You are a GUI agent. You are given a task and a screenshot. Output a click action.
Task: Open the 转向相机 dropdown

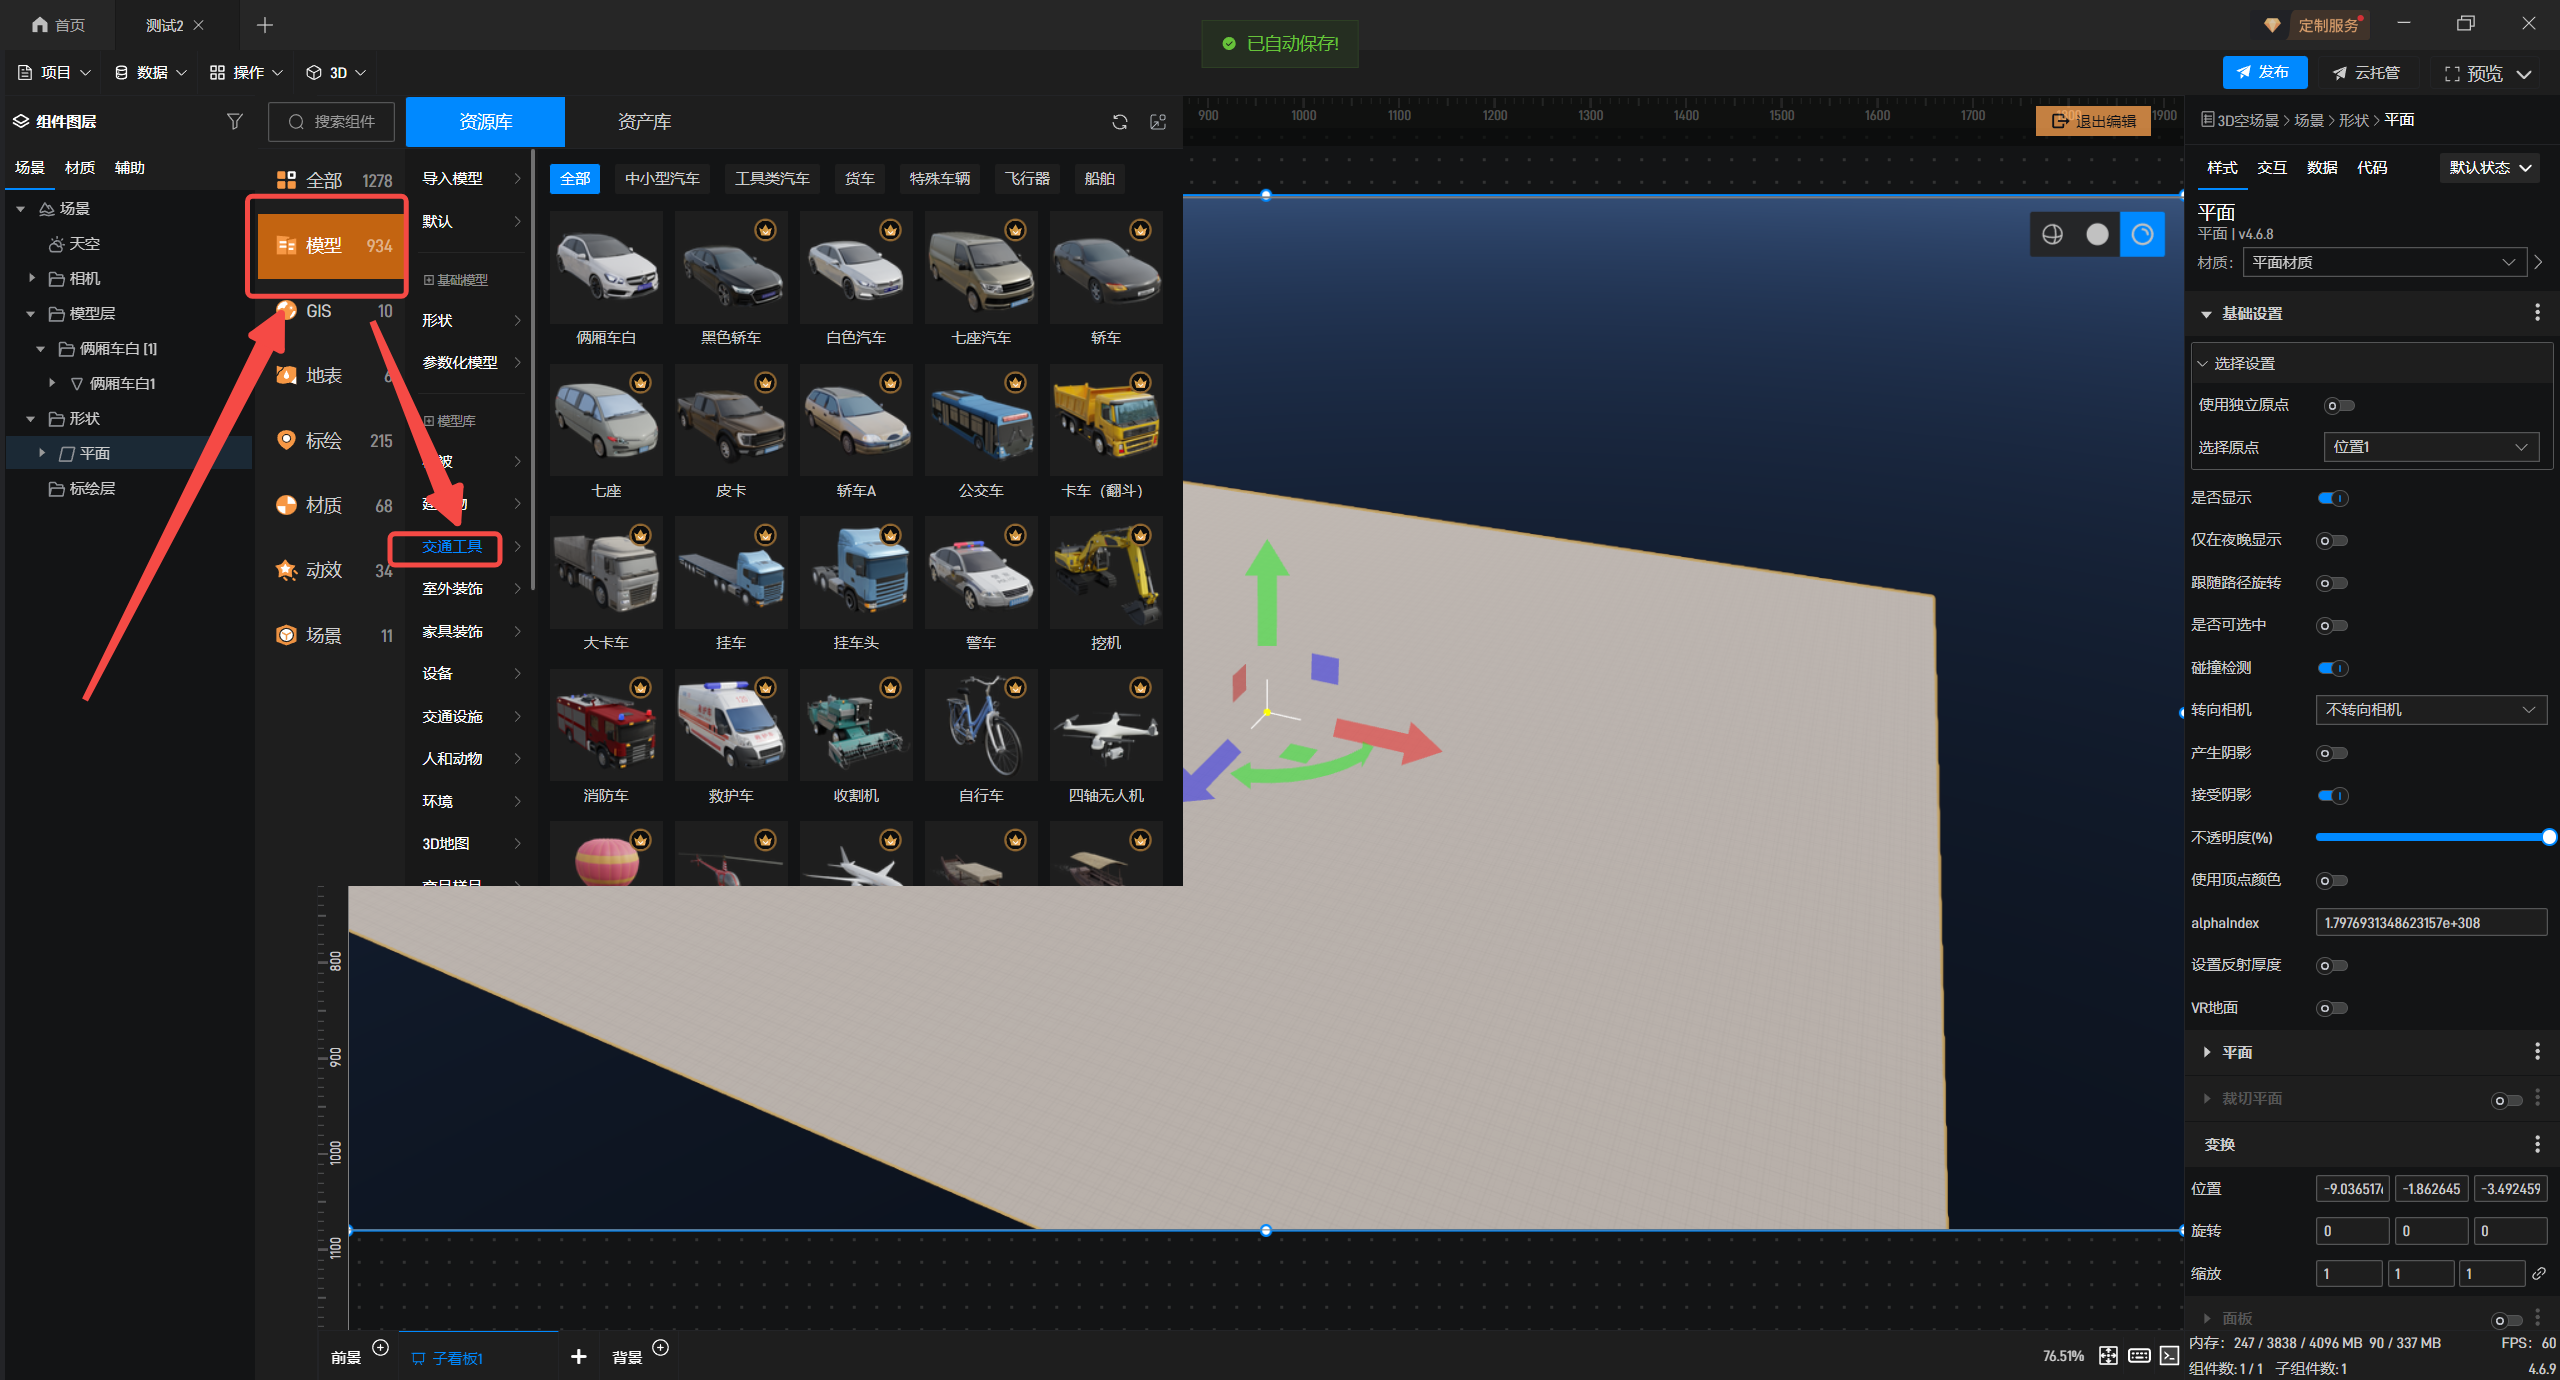tap(2430, 710)
